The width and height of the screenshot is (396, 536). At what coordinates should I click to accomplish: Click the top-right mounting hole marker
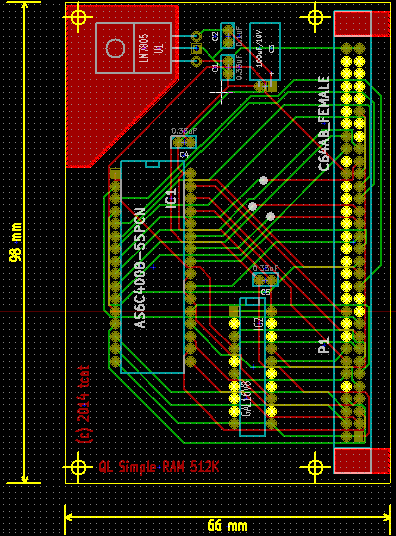tap(315, 17)
